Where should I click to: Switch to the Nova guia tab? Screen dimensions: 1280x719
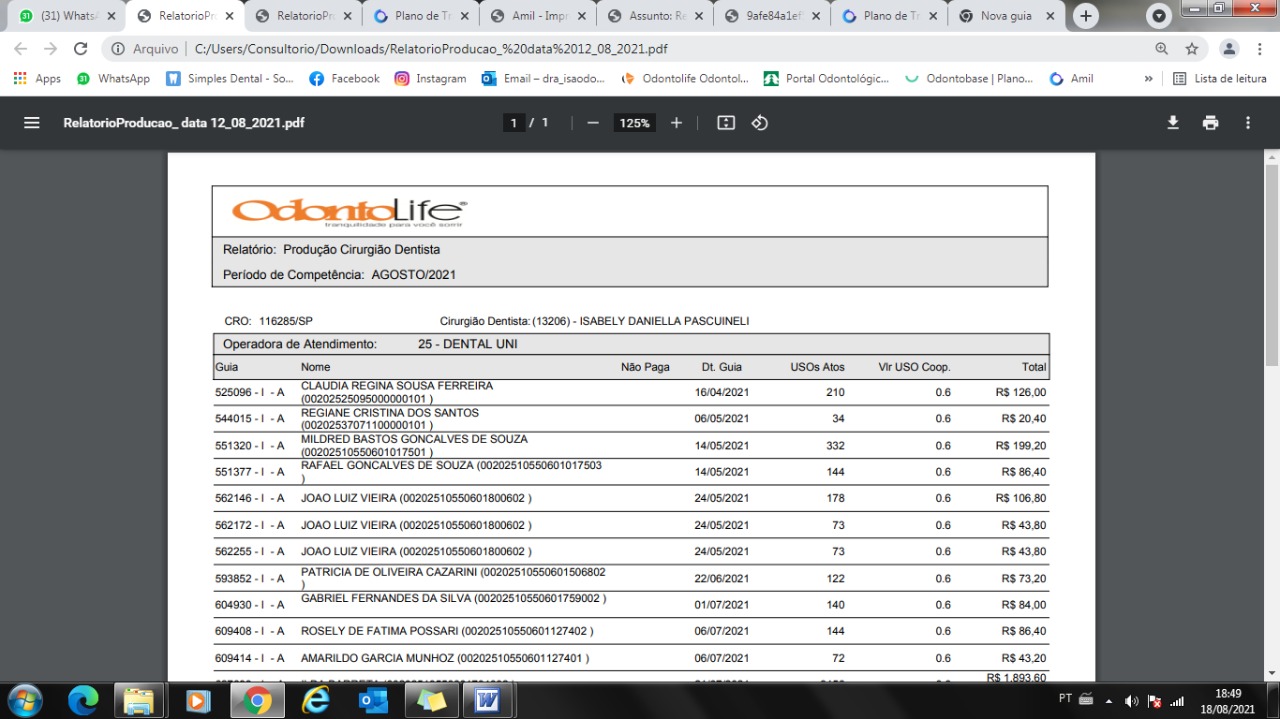(1005, 16)
